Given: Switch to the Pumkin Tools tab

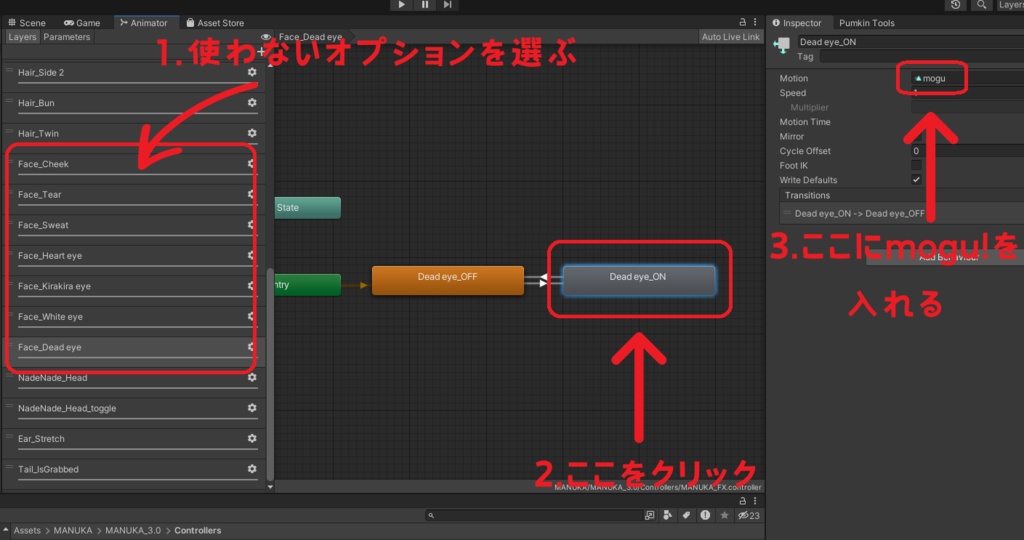Looking at the screenshot, I should (x=867, y=23).
